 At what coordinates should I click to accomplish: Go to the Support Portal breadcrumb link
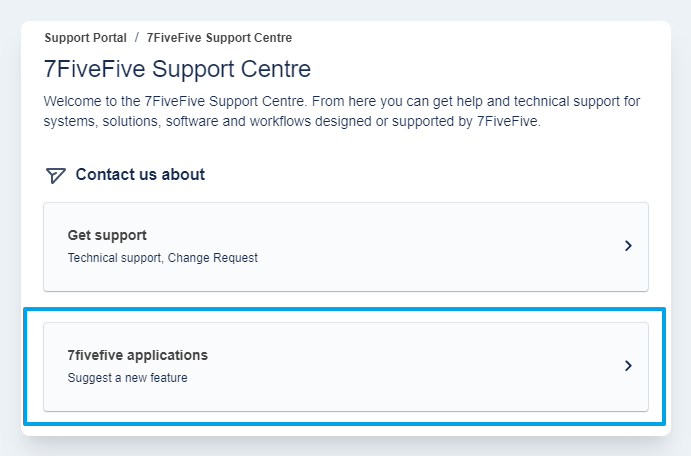[85, 38]
